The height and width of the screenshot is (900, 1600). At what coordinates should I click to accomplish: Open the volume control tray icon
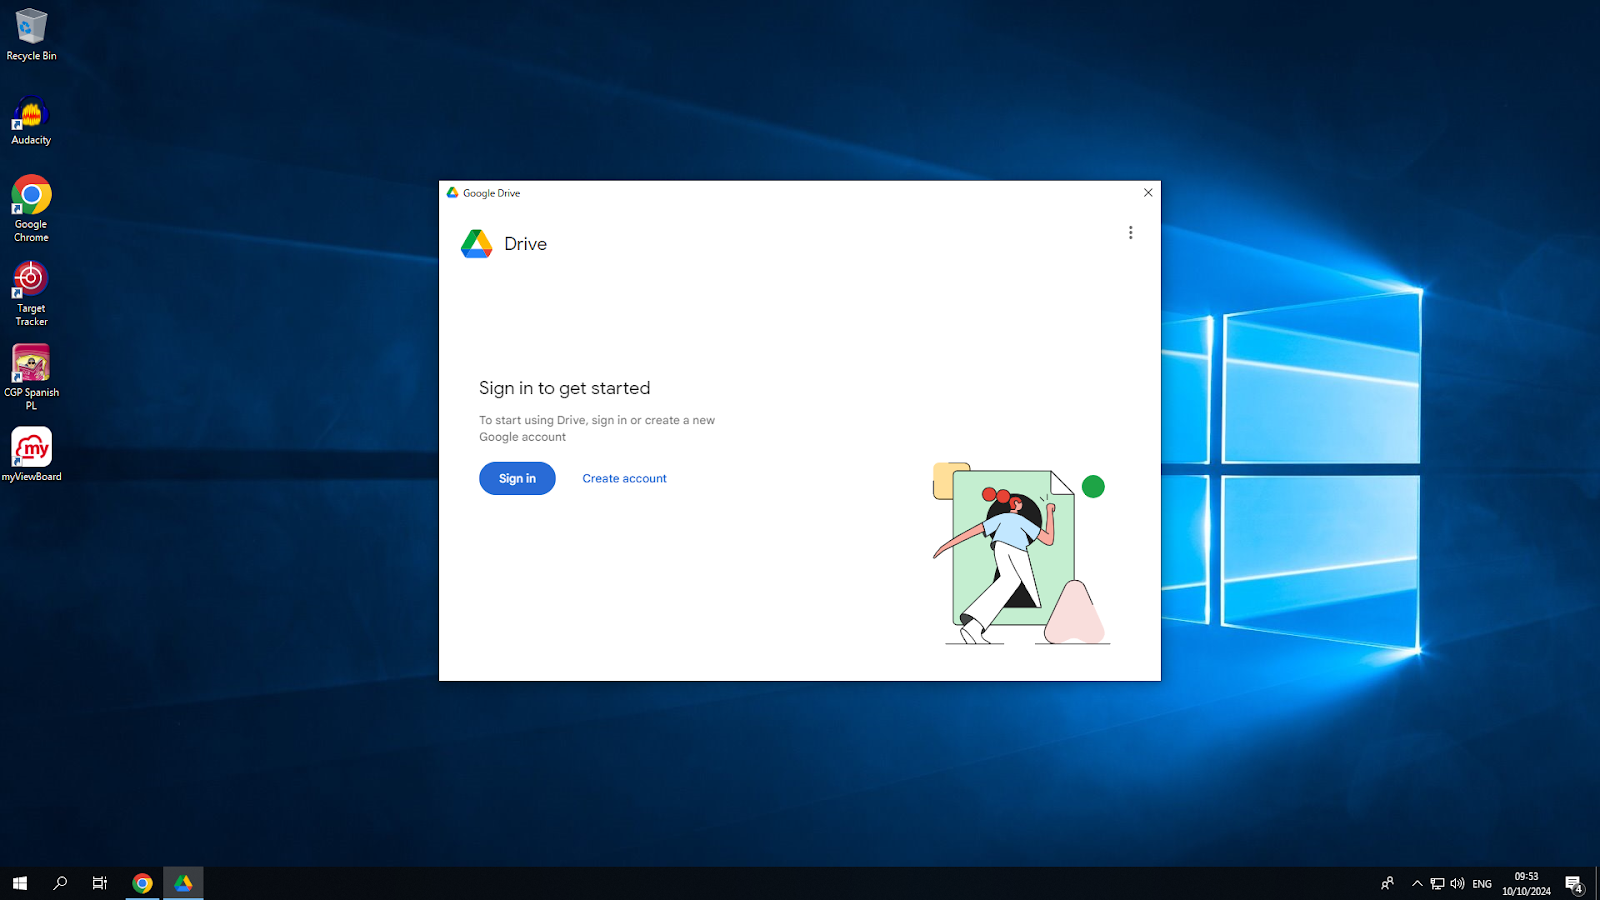pyautogui.click(x=1457, y=883)
